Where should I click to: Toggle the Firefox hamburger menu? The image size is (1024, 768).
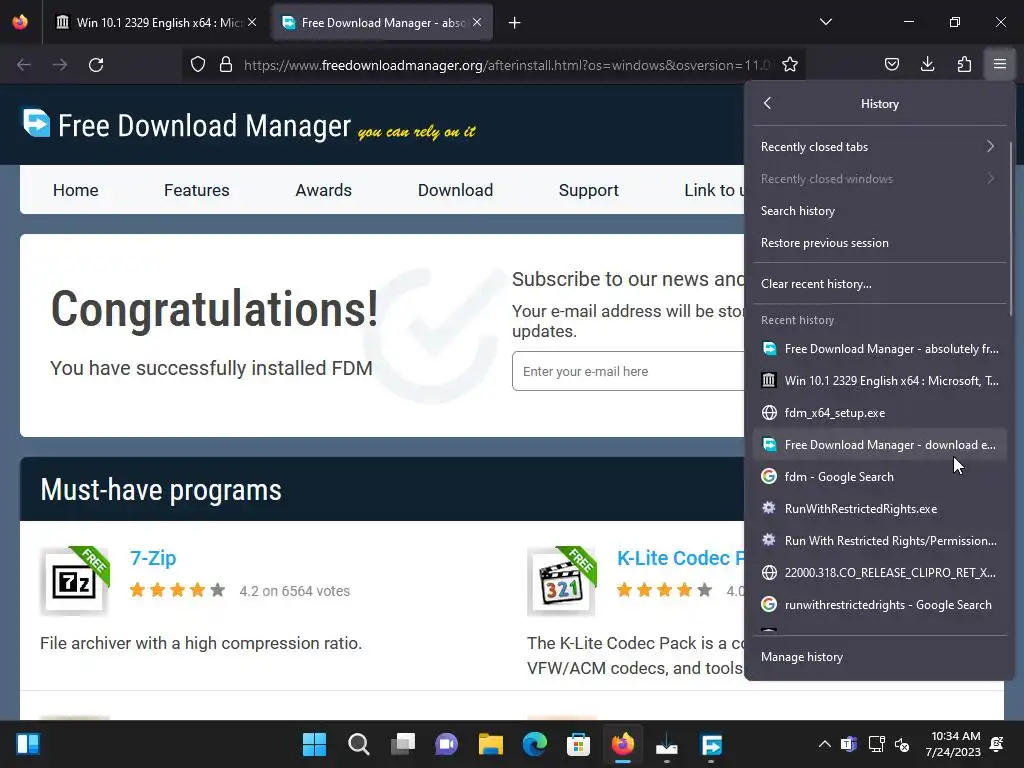tap(1000, 64)
